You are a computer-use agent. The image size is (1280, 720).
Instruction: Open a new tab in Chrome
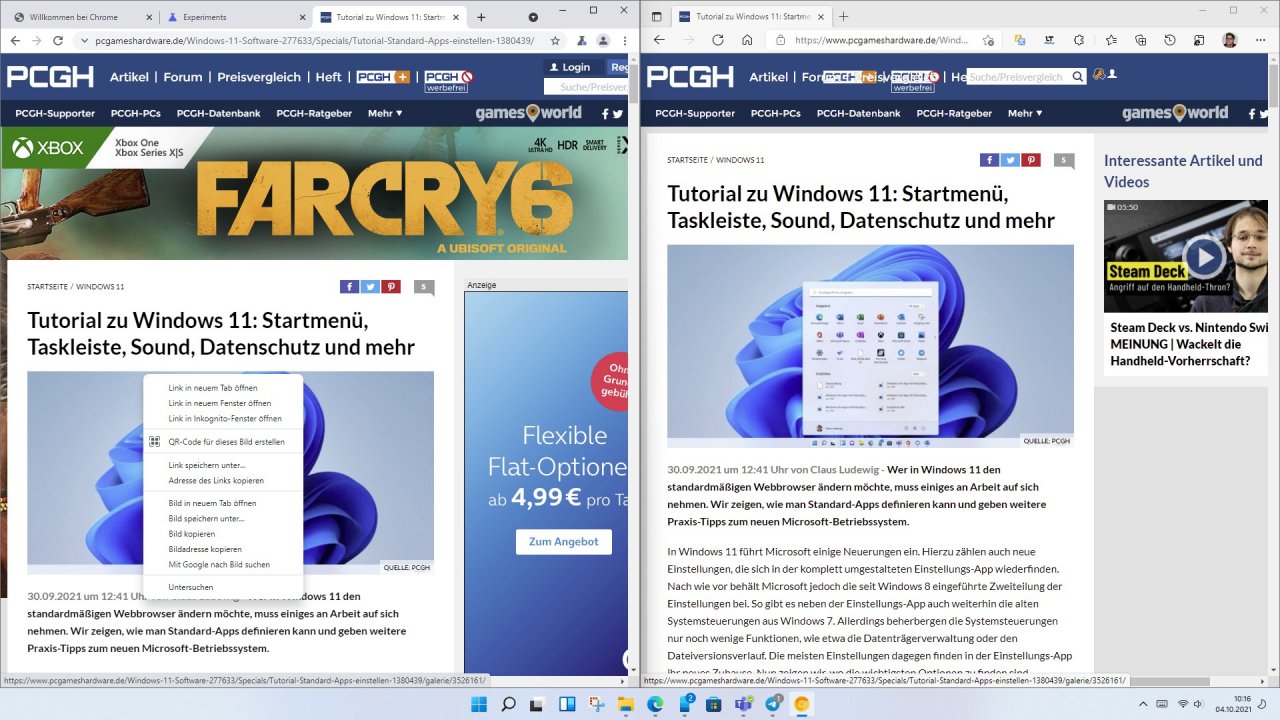pyautogui.click(x=481, y=17)
